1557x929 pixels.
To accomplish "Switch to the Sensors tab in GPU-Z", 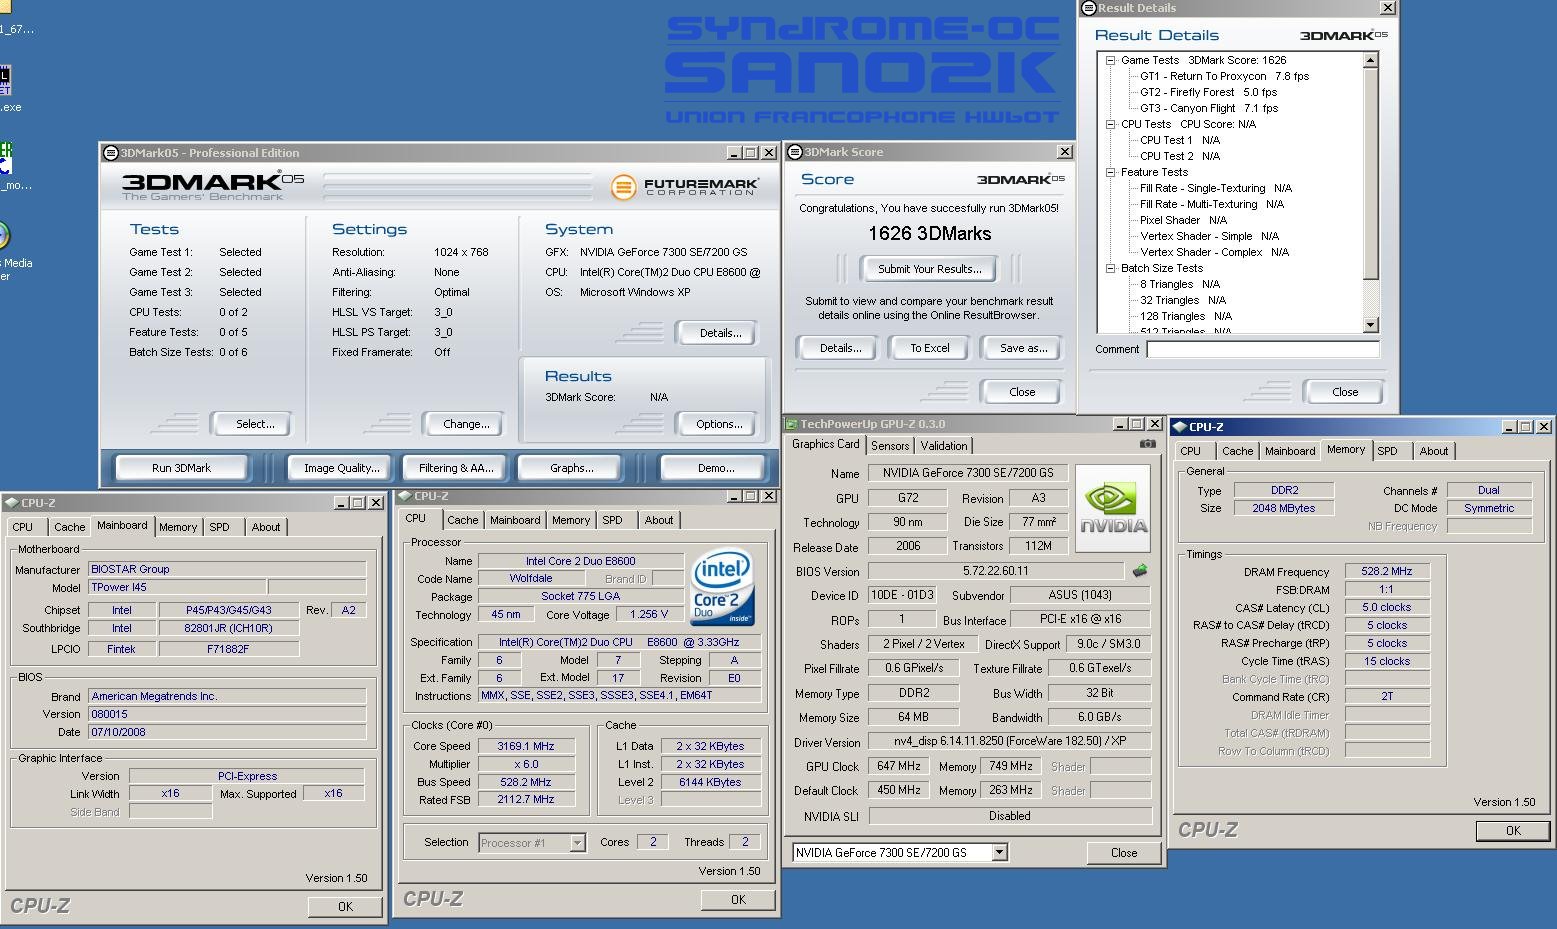I will pyautogui.click(x=890, y=446).
